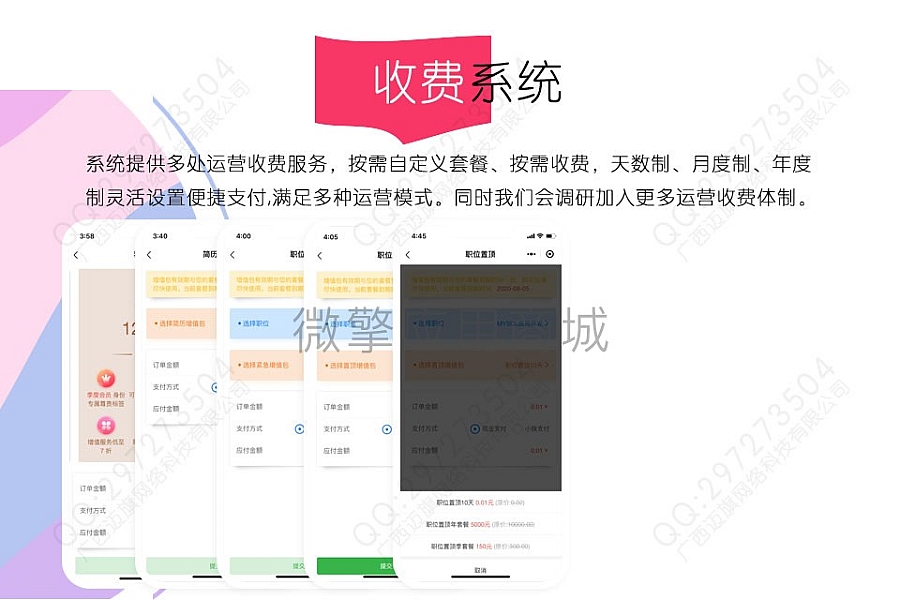Image resolution: width=900 pixels, height=600 pixels.
Task: Click 应付金额 label on the 4:00 phone
Action: 249,450
